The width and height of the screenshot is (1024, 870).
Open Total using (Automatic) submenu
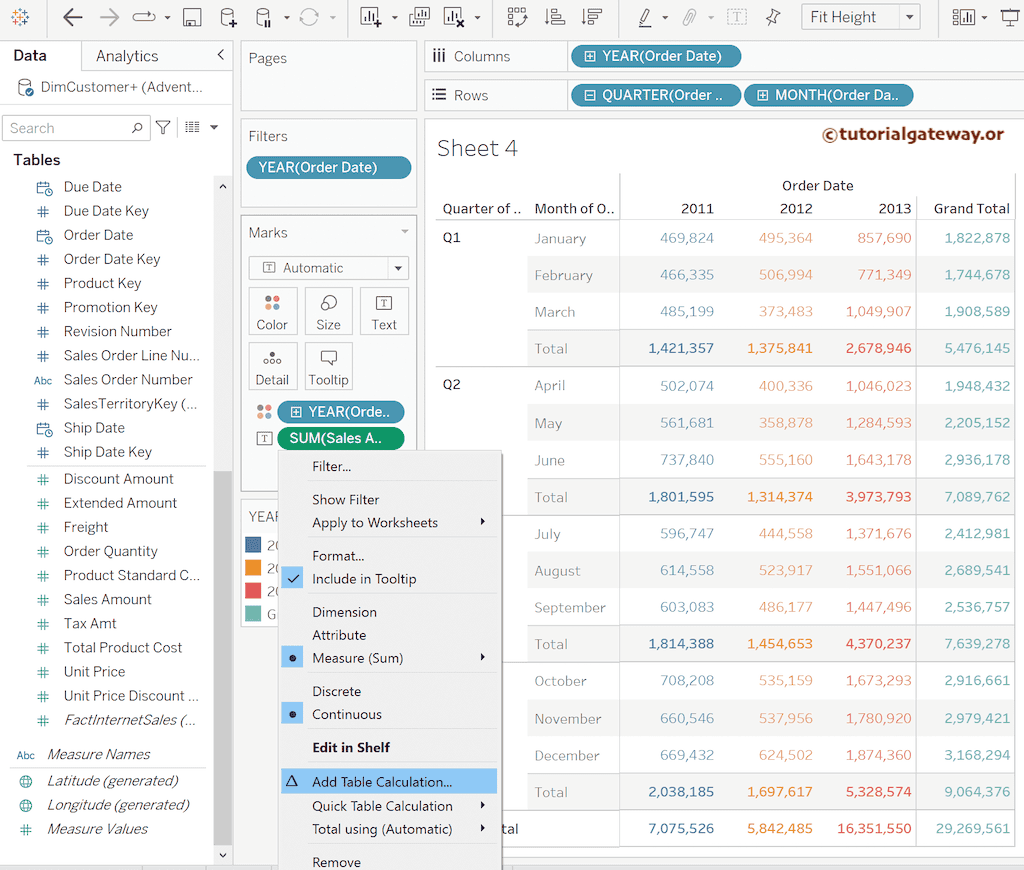click(389, 829)
